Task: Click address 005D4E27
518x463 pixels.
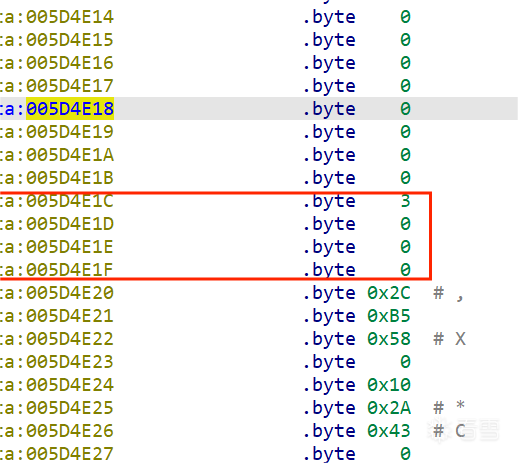Action: [70, 454]
